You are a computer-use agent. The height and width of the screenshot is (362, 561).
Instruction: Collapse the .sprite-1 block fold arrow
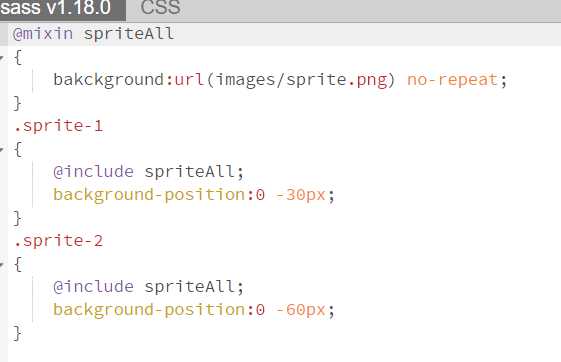[x=2, y=149]
